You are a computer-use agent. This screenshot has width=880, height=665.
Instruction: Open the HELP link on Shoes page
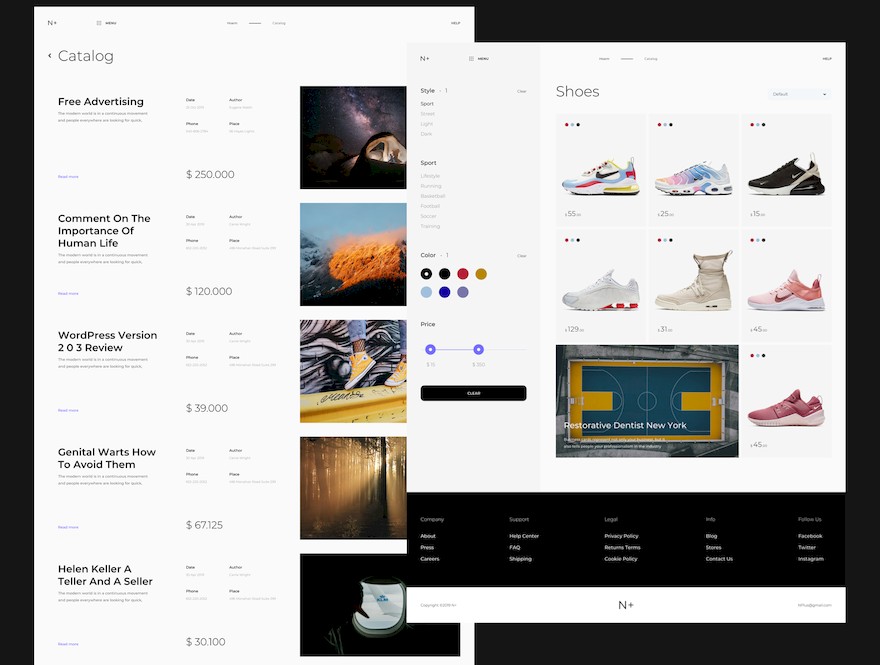coord(827,58)
